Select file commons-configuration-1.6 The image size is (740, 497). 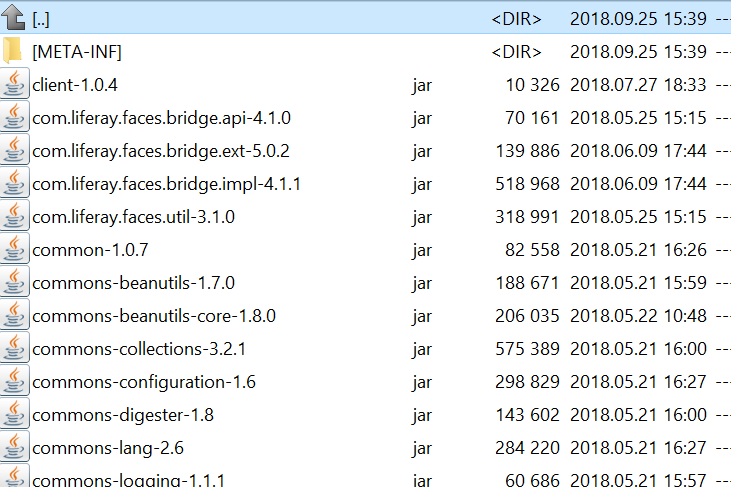[144, 382]
